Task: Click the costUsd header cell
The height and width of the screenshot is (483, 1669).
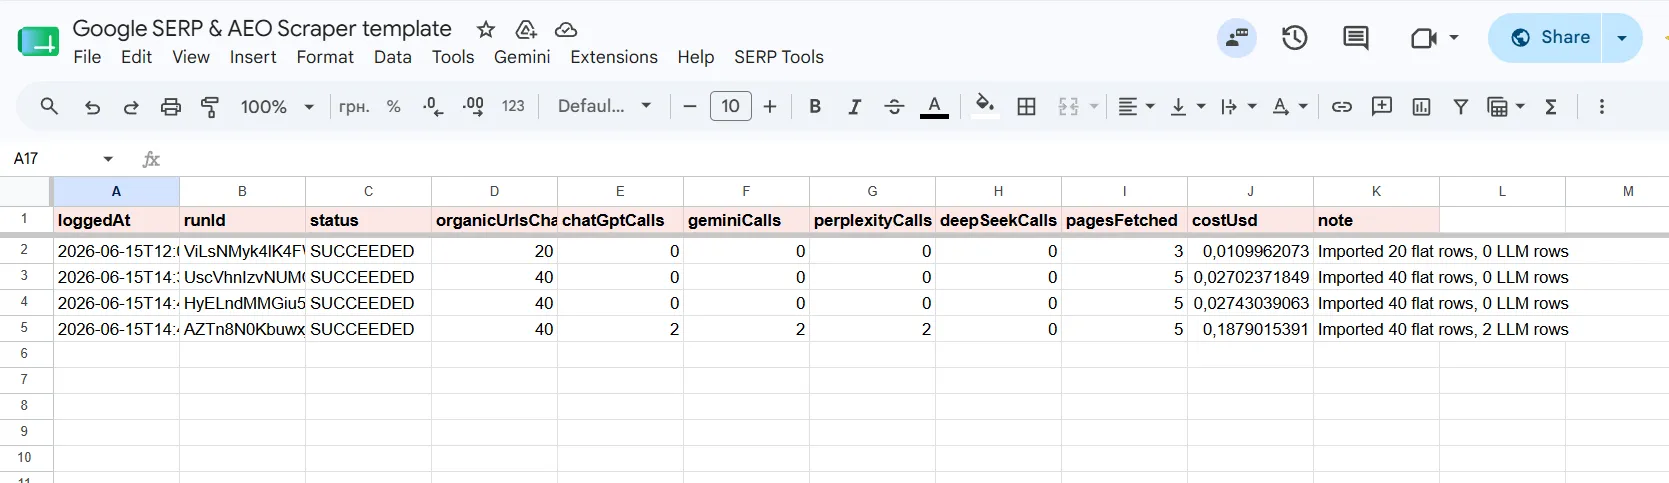Action: coord(1250,220)
